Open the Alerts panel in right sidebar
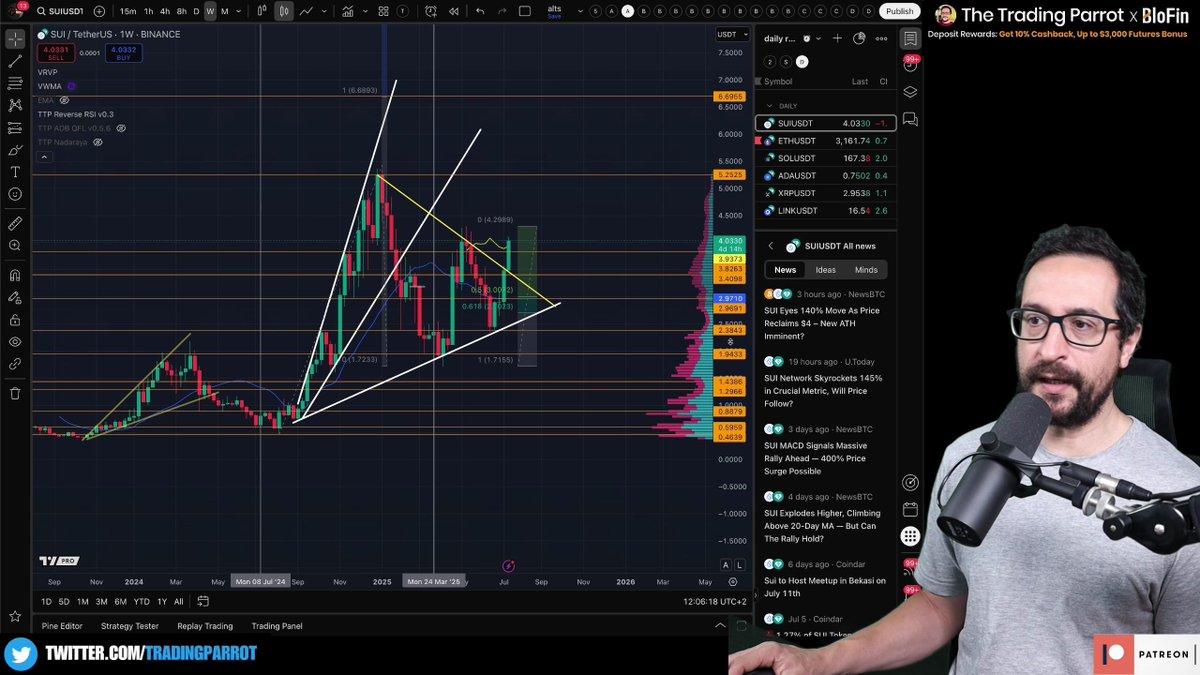The height and width of the screenshot is (675, 1200). (x=910, y=65)
